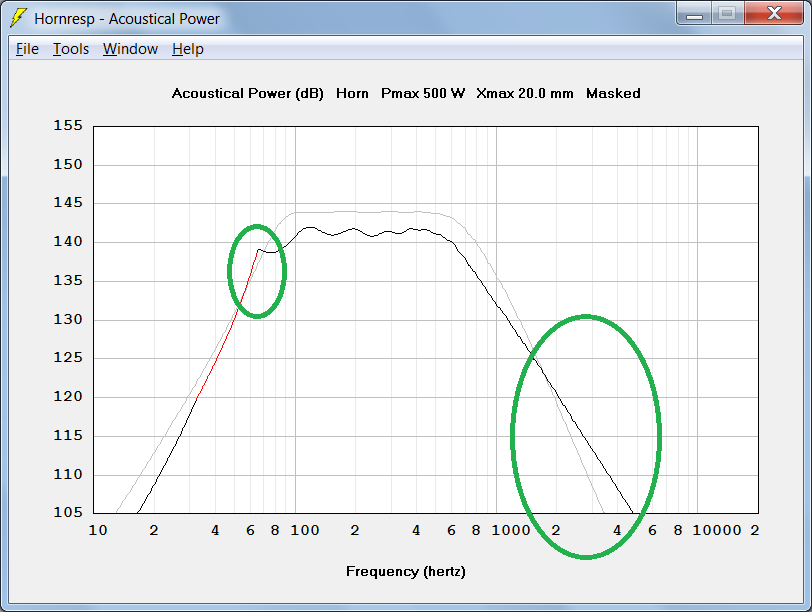Viewport: 812px width, 612px height.
Task: Click the 105 dB y-axis value
Action: pyautogui.click(x=68, y=513)
